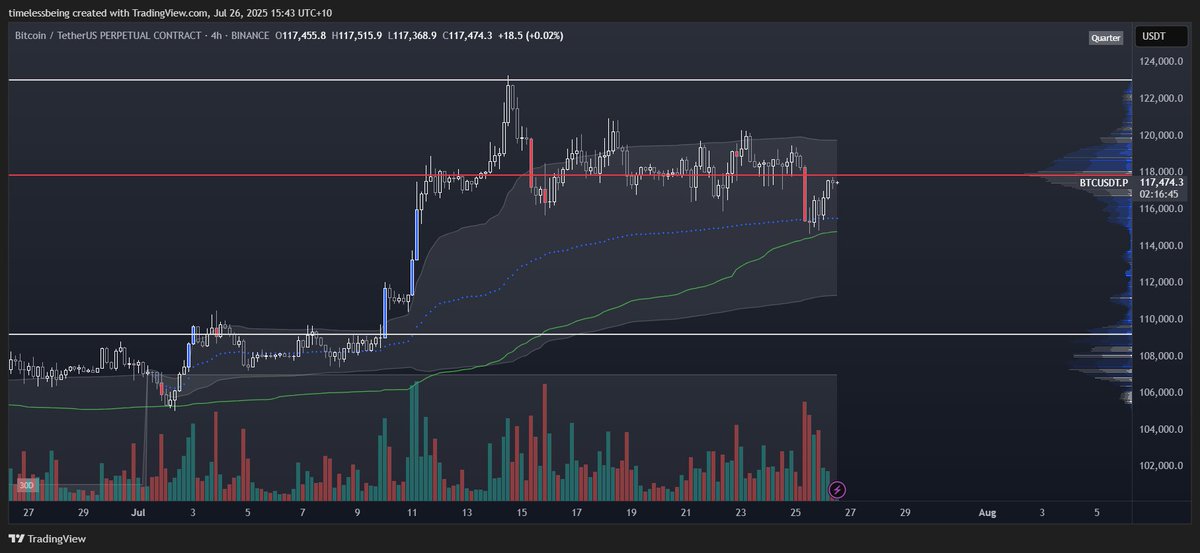Image resolution: width=1200 pixels, height=553 pixels.
Task: Click the 11 date label on time axis
Action: tap(412, 512)
